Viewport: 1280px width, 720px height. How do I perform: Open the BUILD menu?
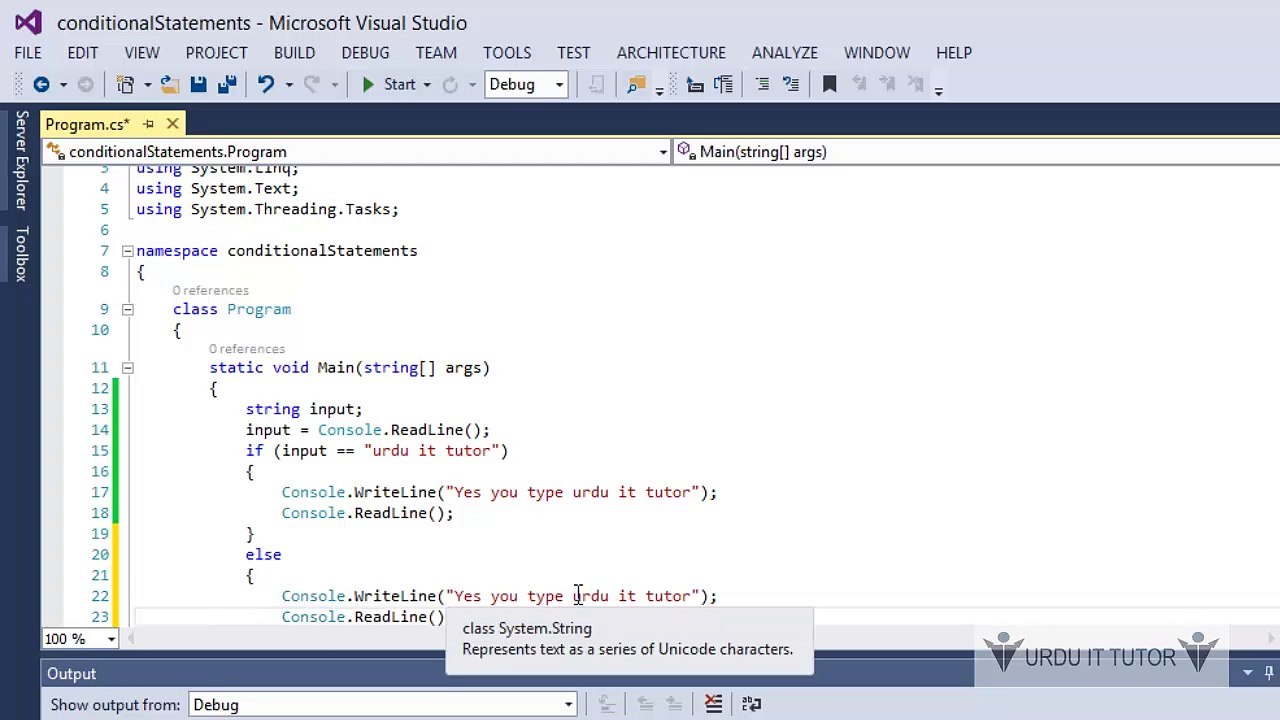pos(294,53)
